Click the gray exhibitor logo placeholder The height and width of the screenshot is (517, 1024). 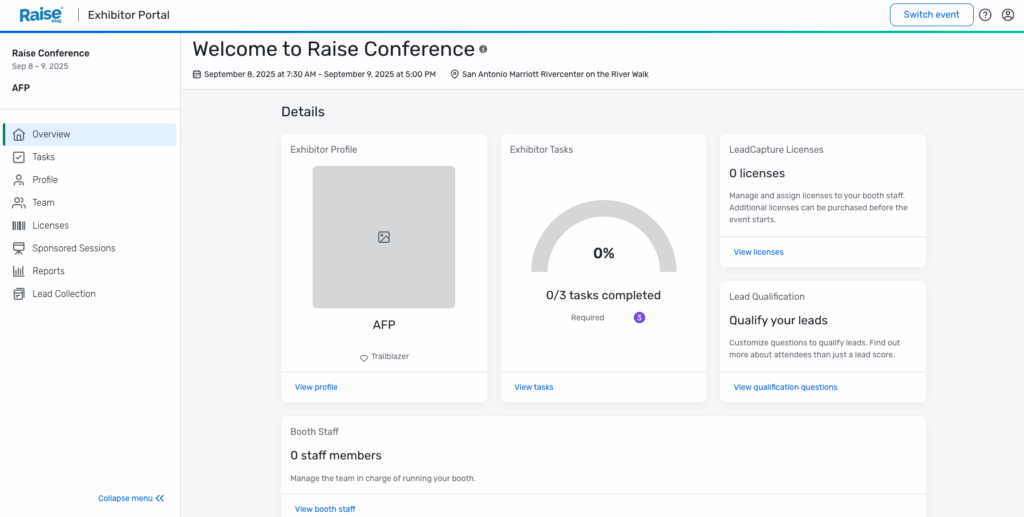(384, 237)
